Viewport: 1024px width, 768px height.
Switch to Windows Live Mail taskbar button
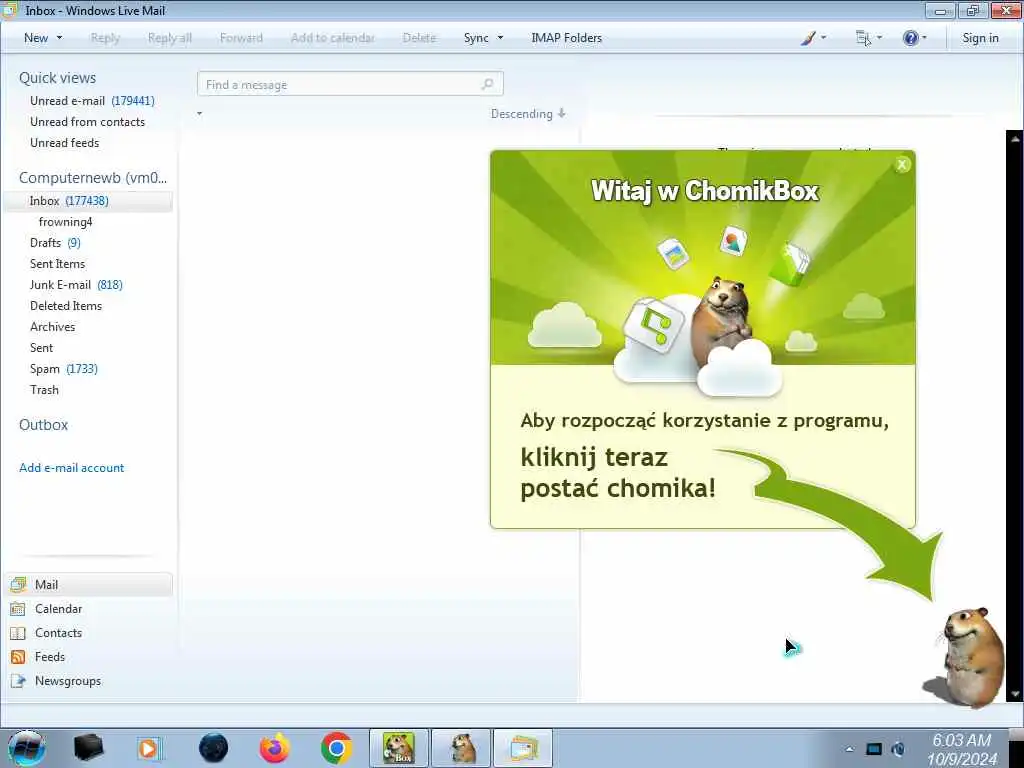523,748
